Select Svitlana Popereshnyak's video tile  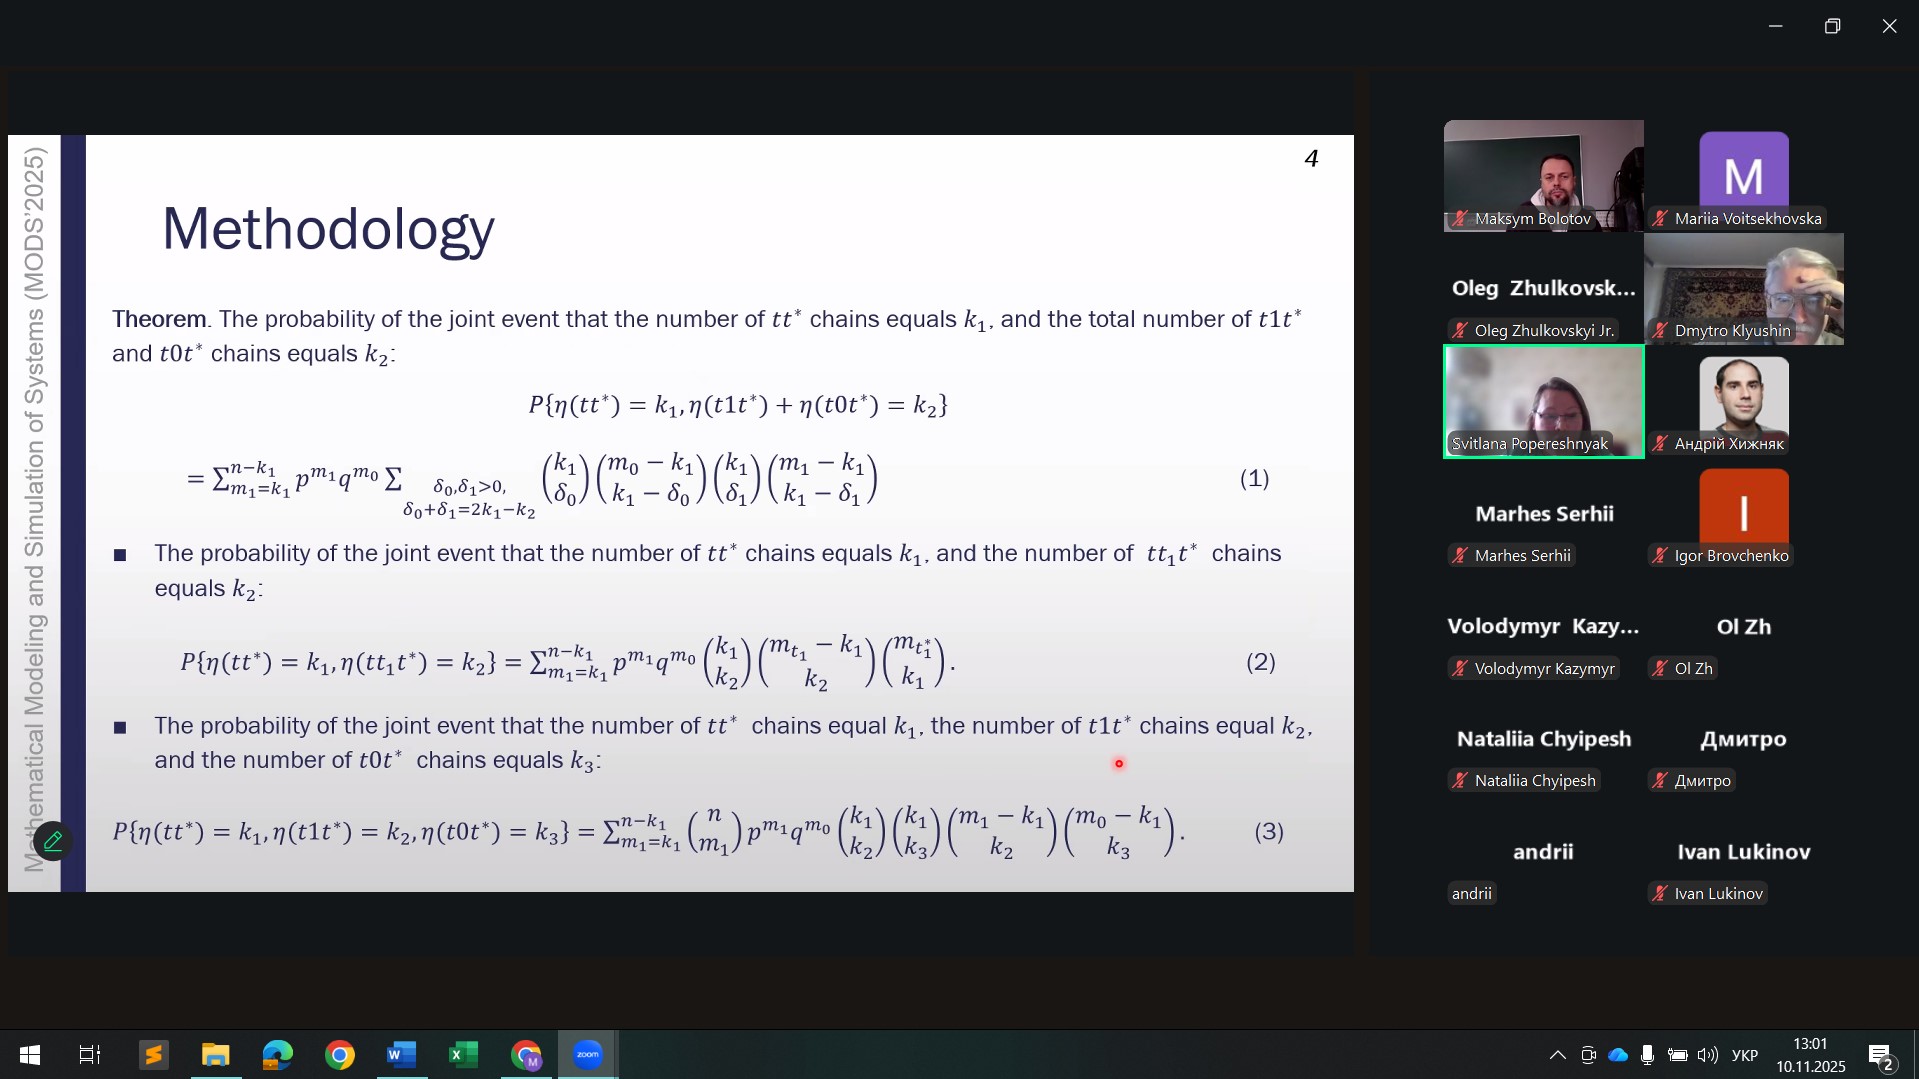point(1543,401)
